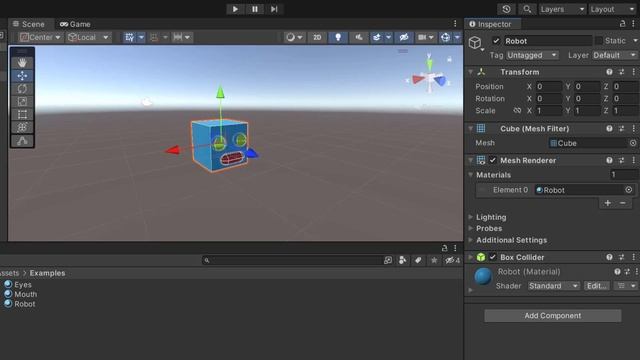Advance one frame with the step button
The height and width of the screenshot is (360, 640).
tap(274, 9)
